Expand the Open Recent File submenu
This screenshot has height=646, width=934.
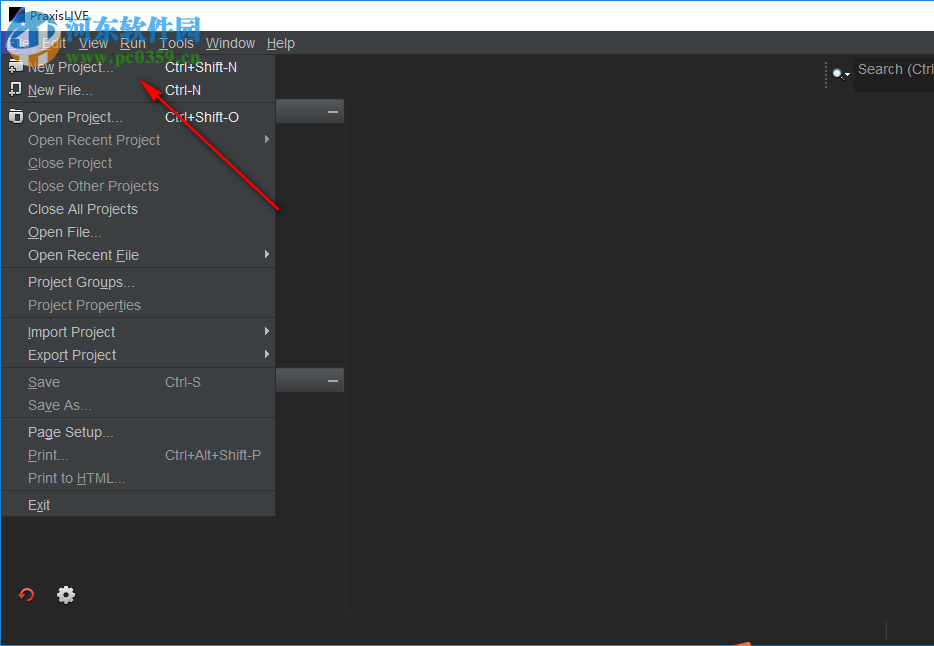[266, 255]
